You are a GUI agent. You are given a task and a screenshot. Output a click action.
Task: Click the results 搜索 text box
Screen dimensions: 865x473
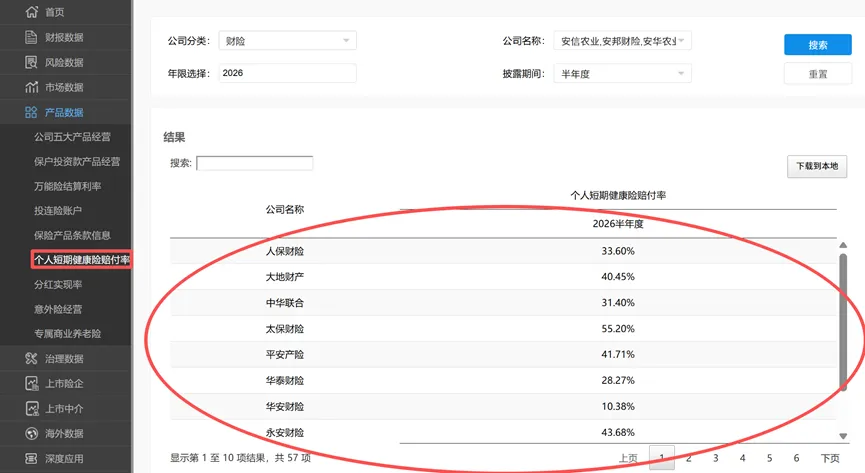pyautogui.click(x=255, y=163)
